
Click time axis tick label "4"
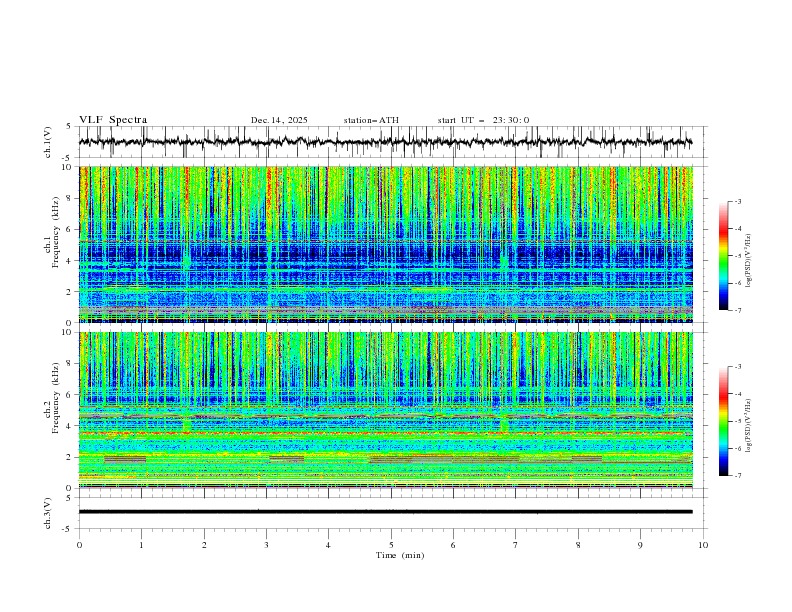click(328, 545)
